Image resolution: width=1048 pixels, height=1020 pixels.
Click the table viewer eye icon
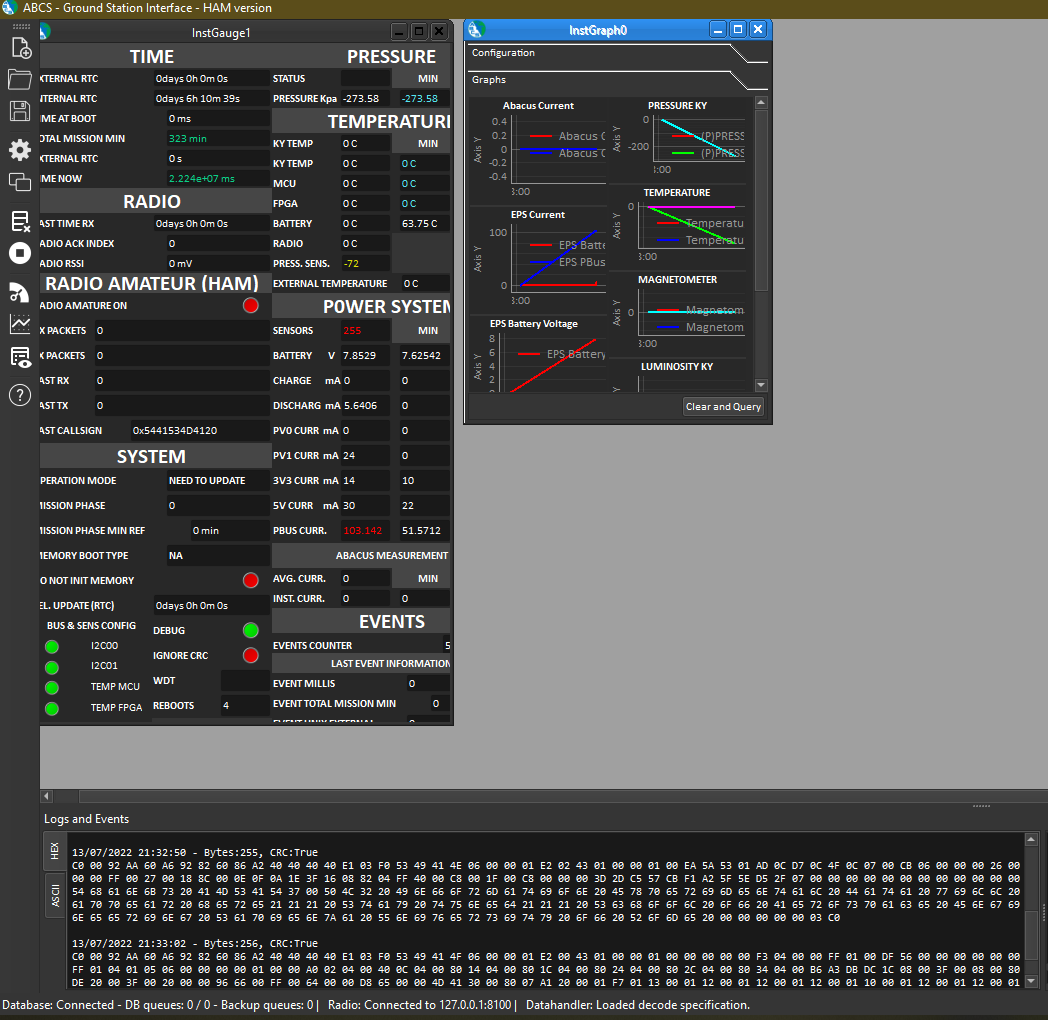point(20,357)
